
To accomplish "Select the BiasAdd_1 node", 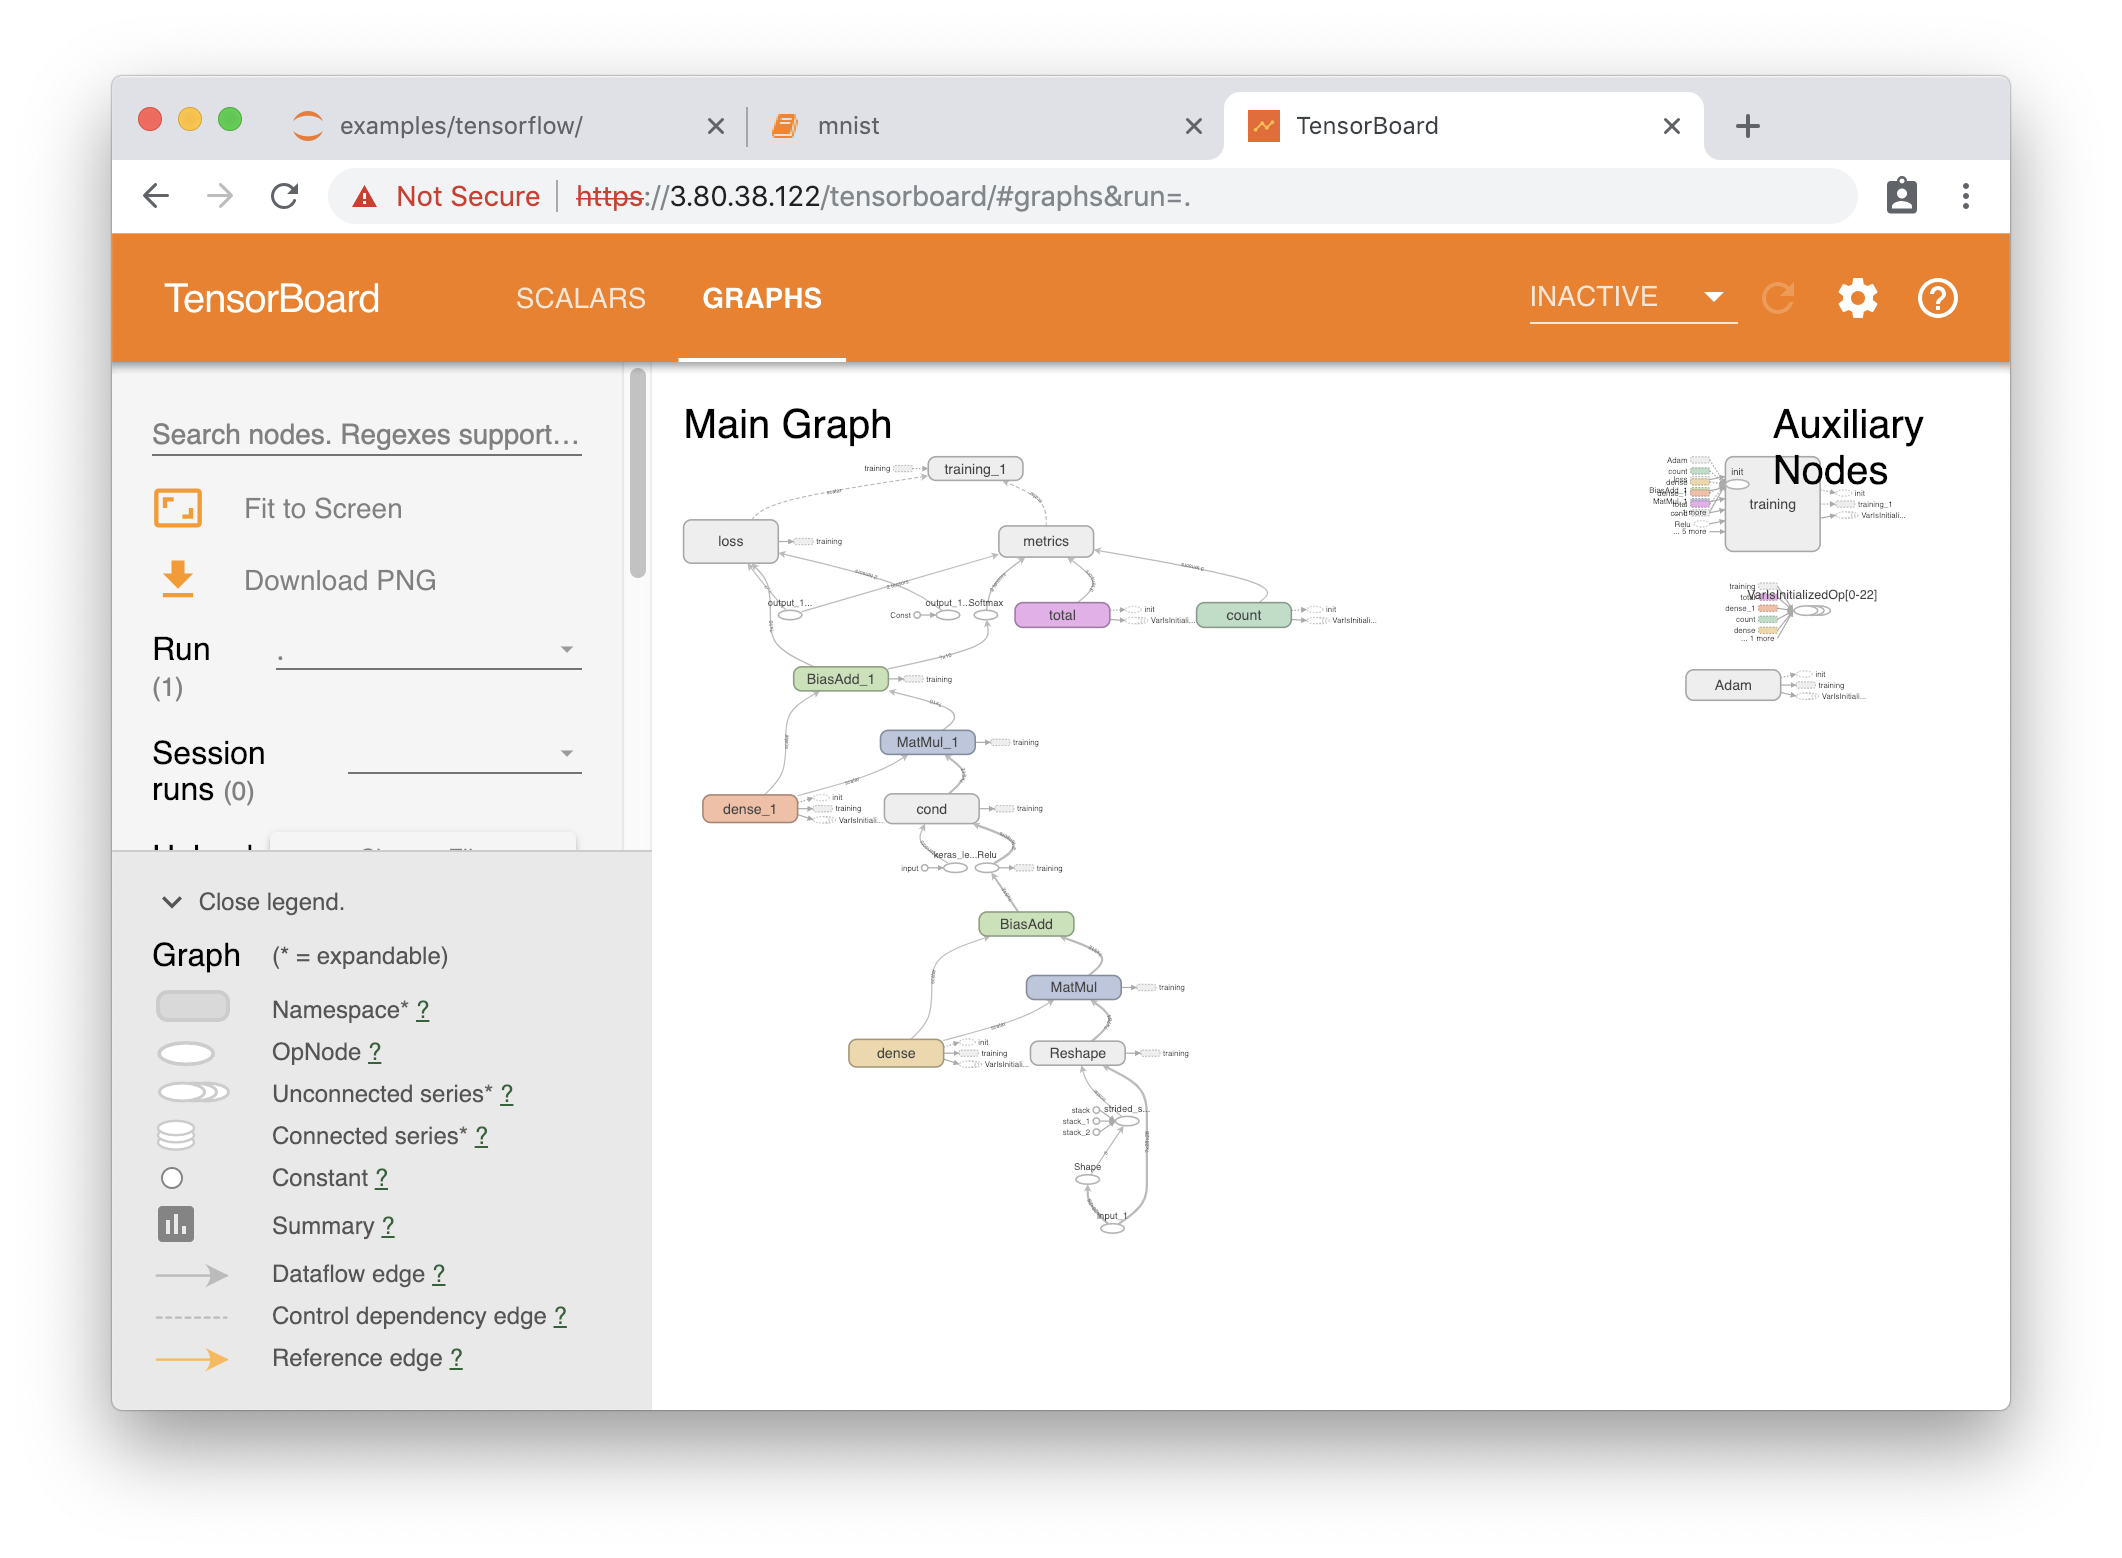I will [840, 679].
